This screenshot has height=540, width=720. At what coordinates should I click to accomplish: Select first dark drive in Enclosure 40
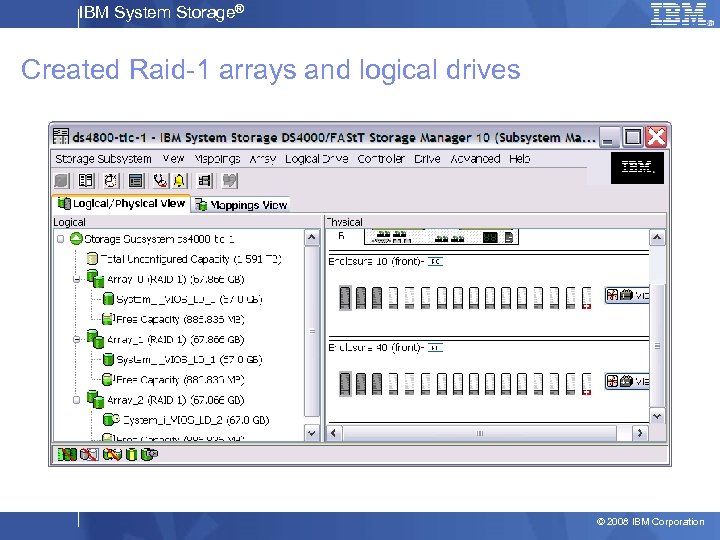pyautogui.click(x=345, y=384)
